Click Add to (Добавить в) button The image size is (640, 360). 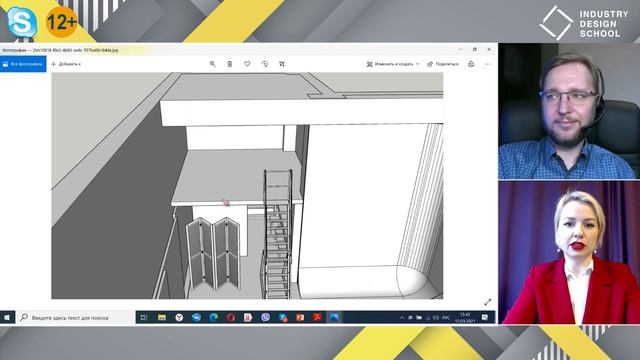pyautogui.click(x=66, y=64)
